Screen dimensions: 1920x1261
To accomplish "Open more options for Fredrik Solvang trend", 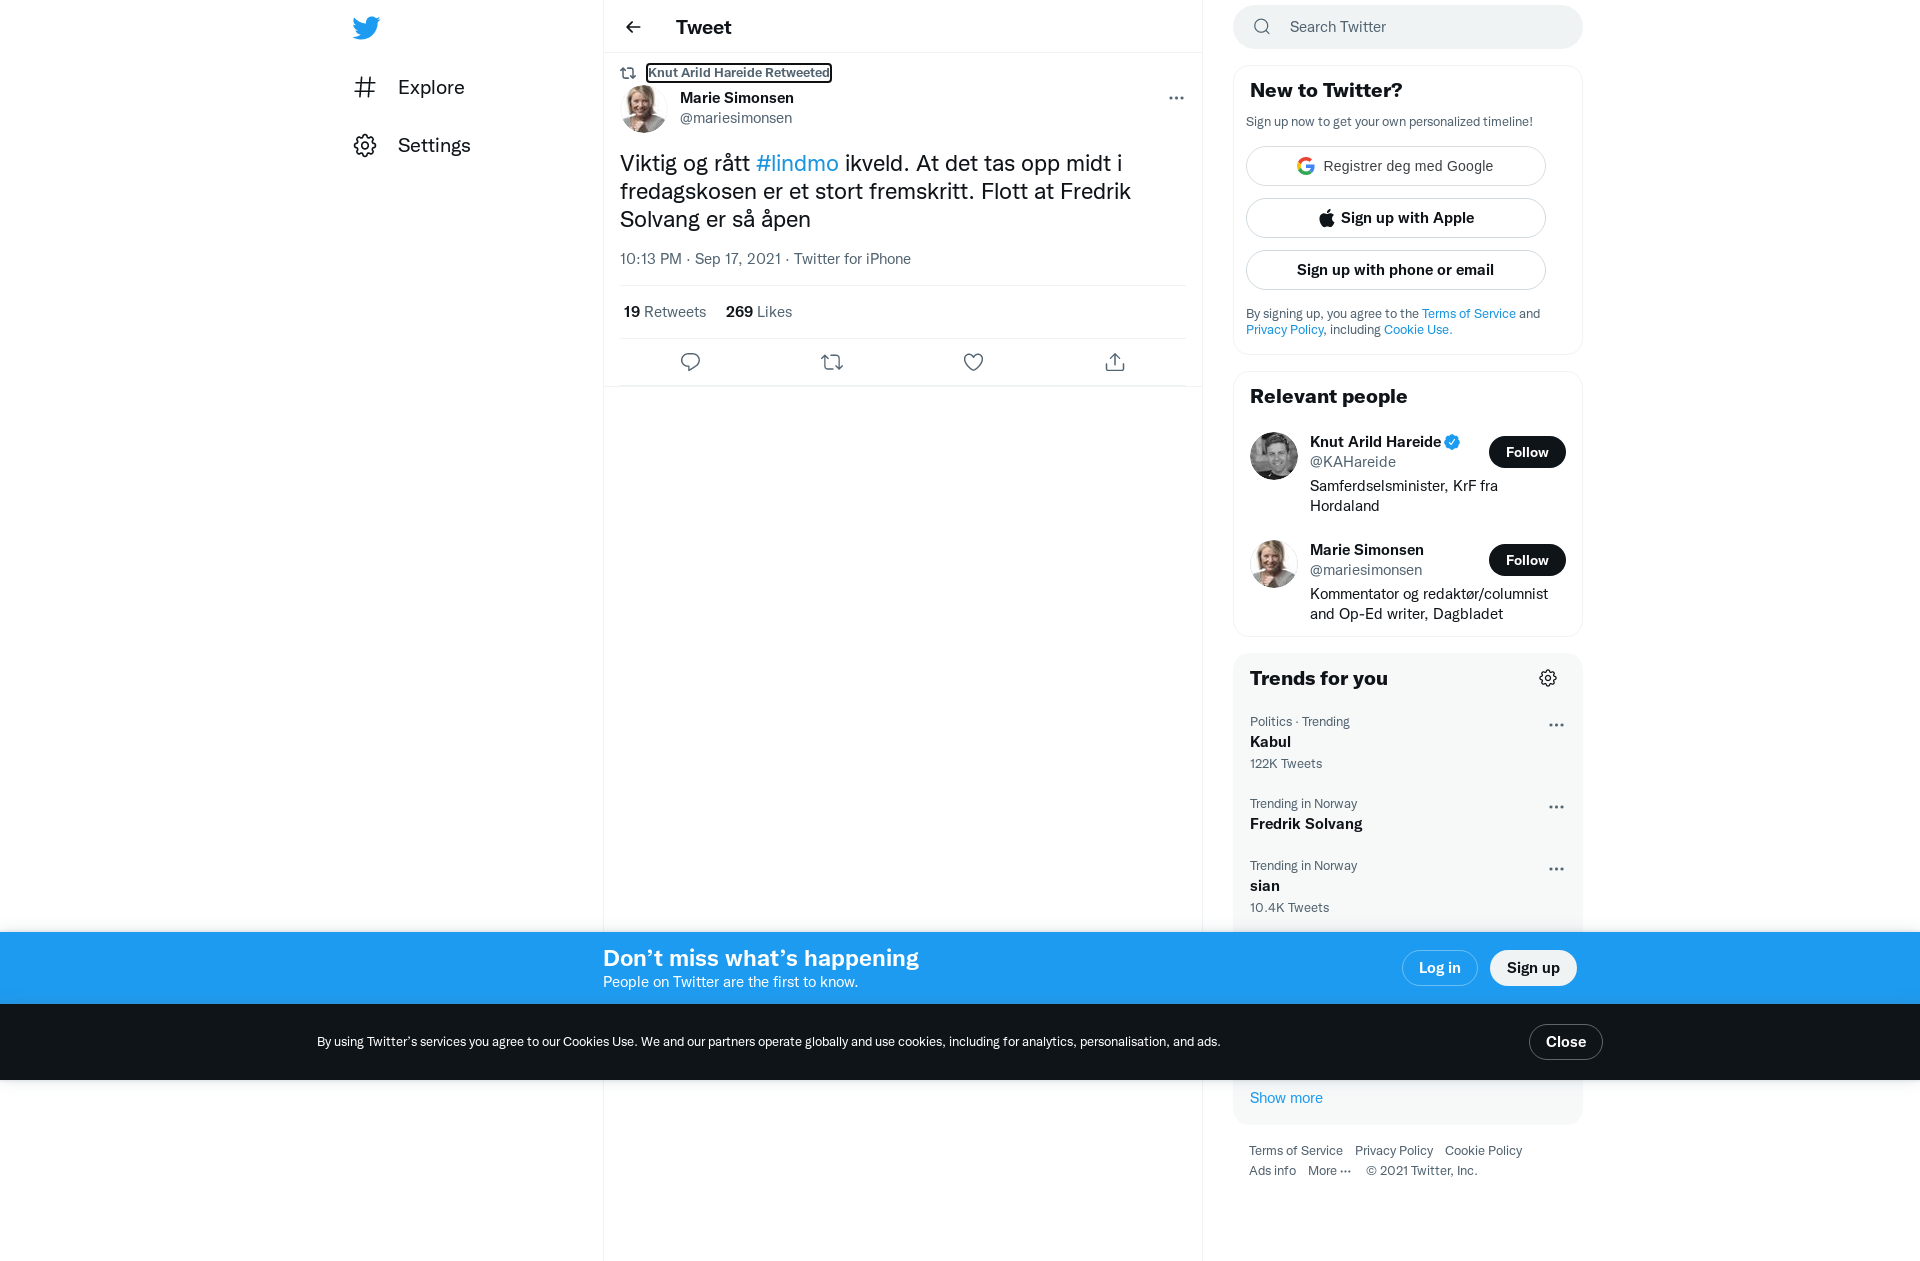I will 1556,807.
